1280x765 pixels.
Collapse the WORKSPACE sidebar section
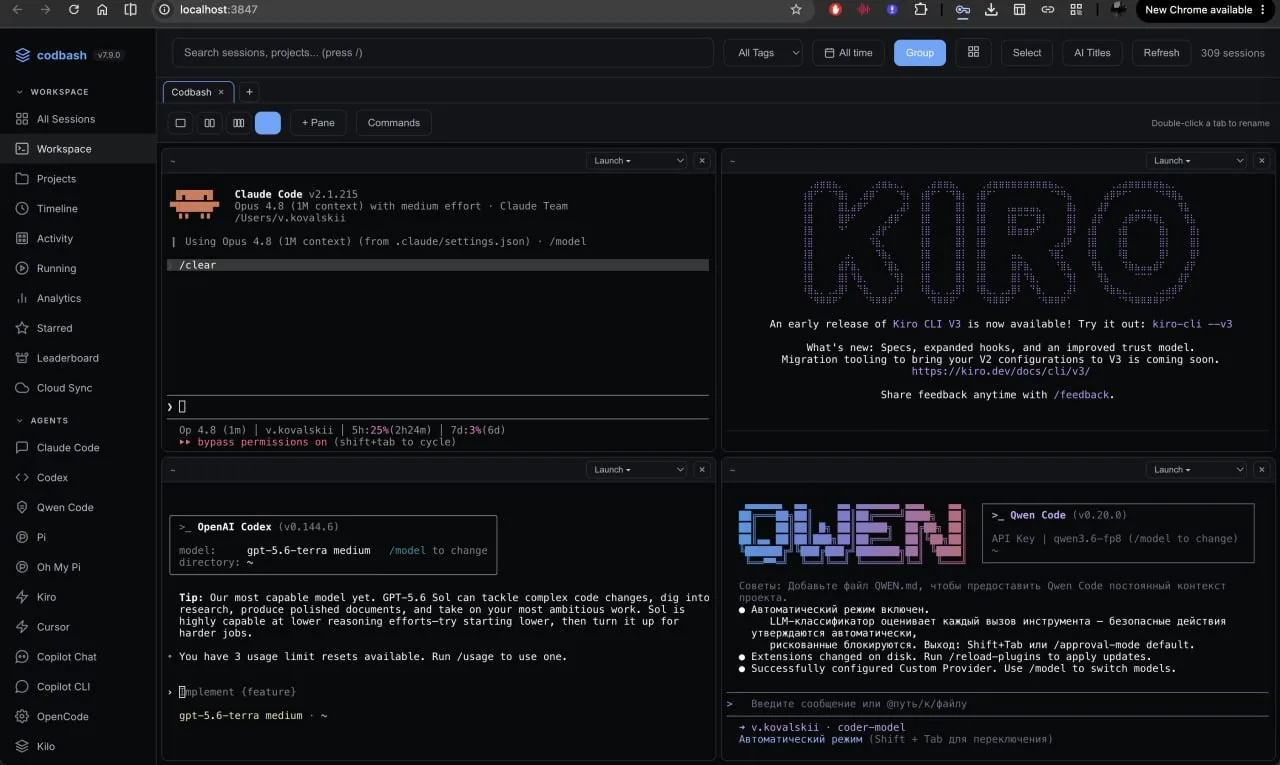53,92
